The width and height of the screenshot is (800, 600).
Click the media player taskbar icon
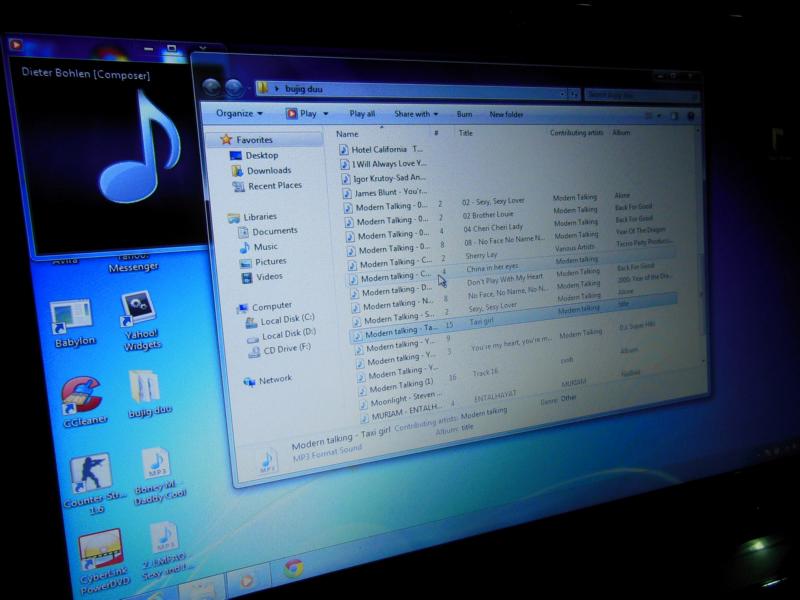(247, 580)
